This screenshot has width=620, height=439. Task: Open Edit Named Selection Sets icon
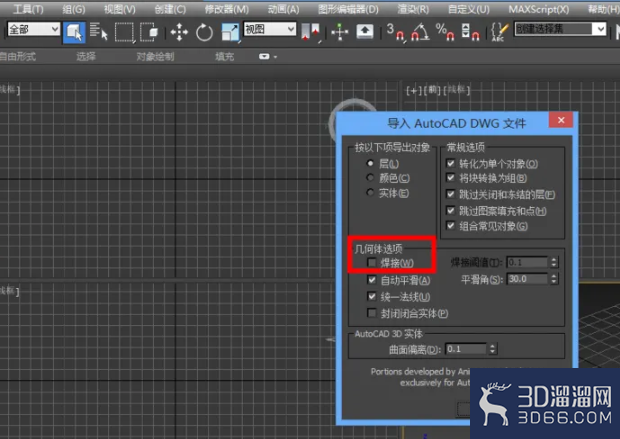tap(499, 32)
